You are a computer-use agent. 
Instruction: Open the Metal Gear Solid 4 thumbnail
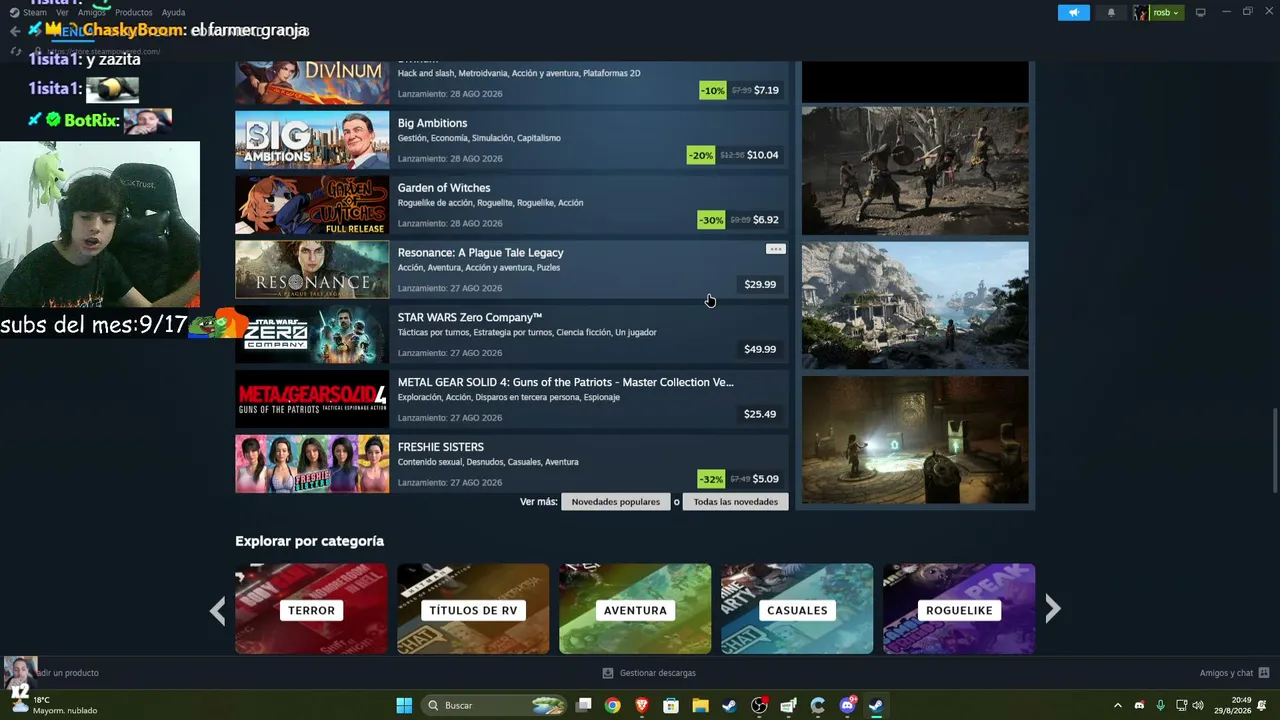pyautogui.click(x=312, y=399)
